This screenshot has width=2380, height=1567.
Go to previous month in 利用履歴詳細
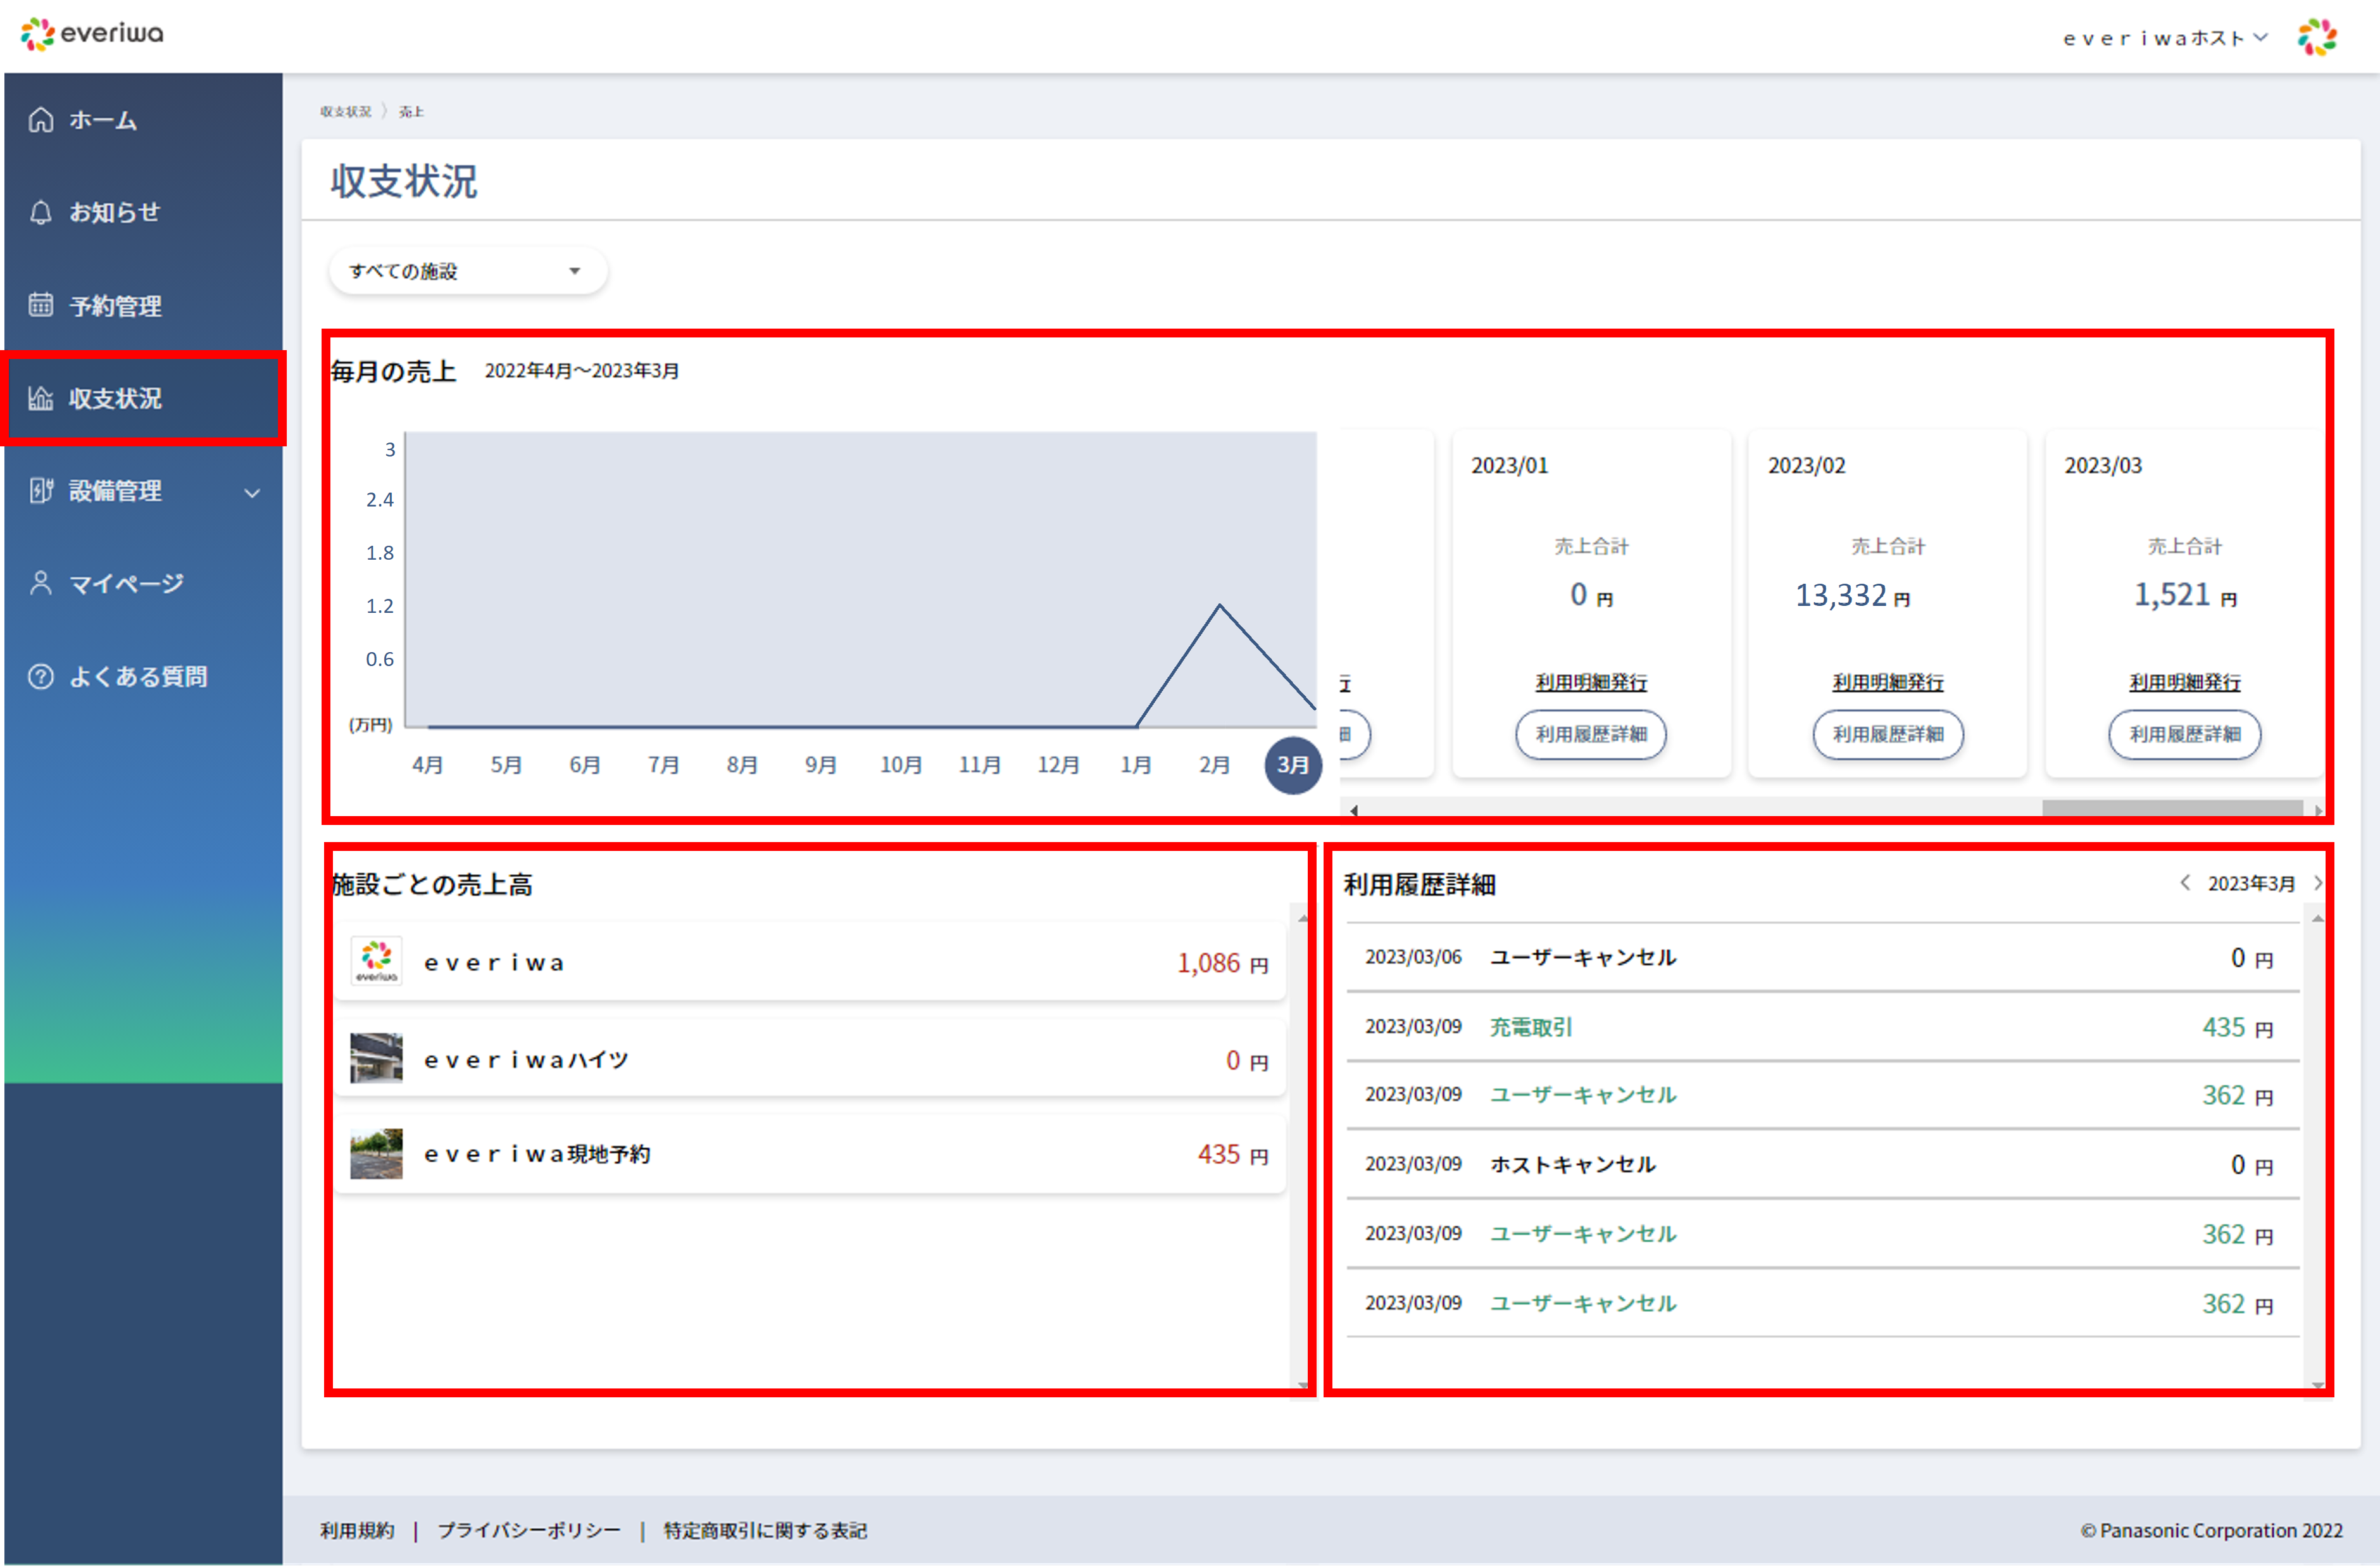pos(2185,882)
